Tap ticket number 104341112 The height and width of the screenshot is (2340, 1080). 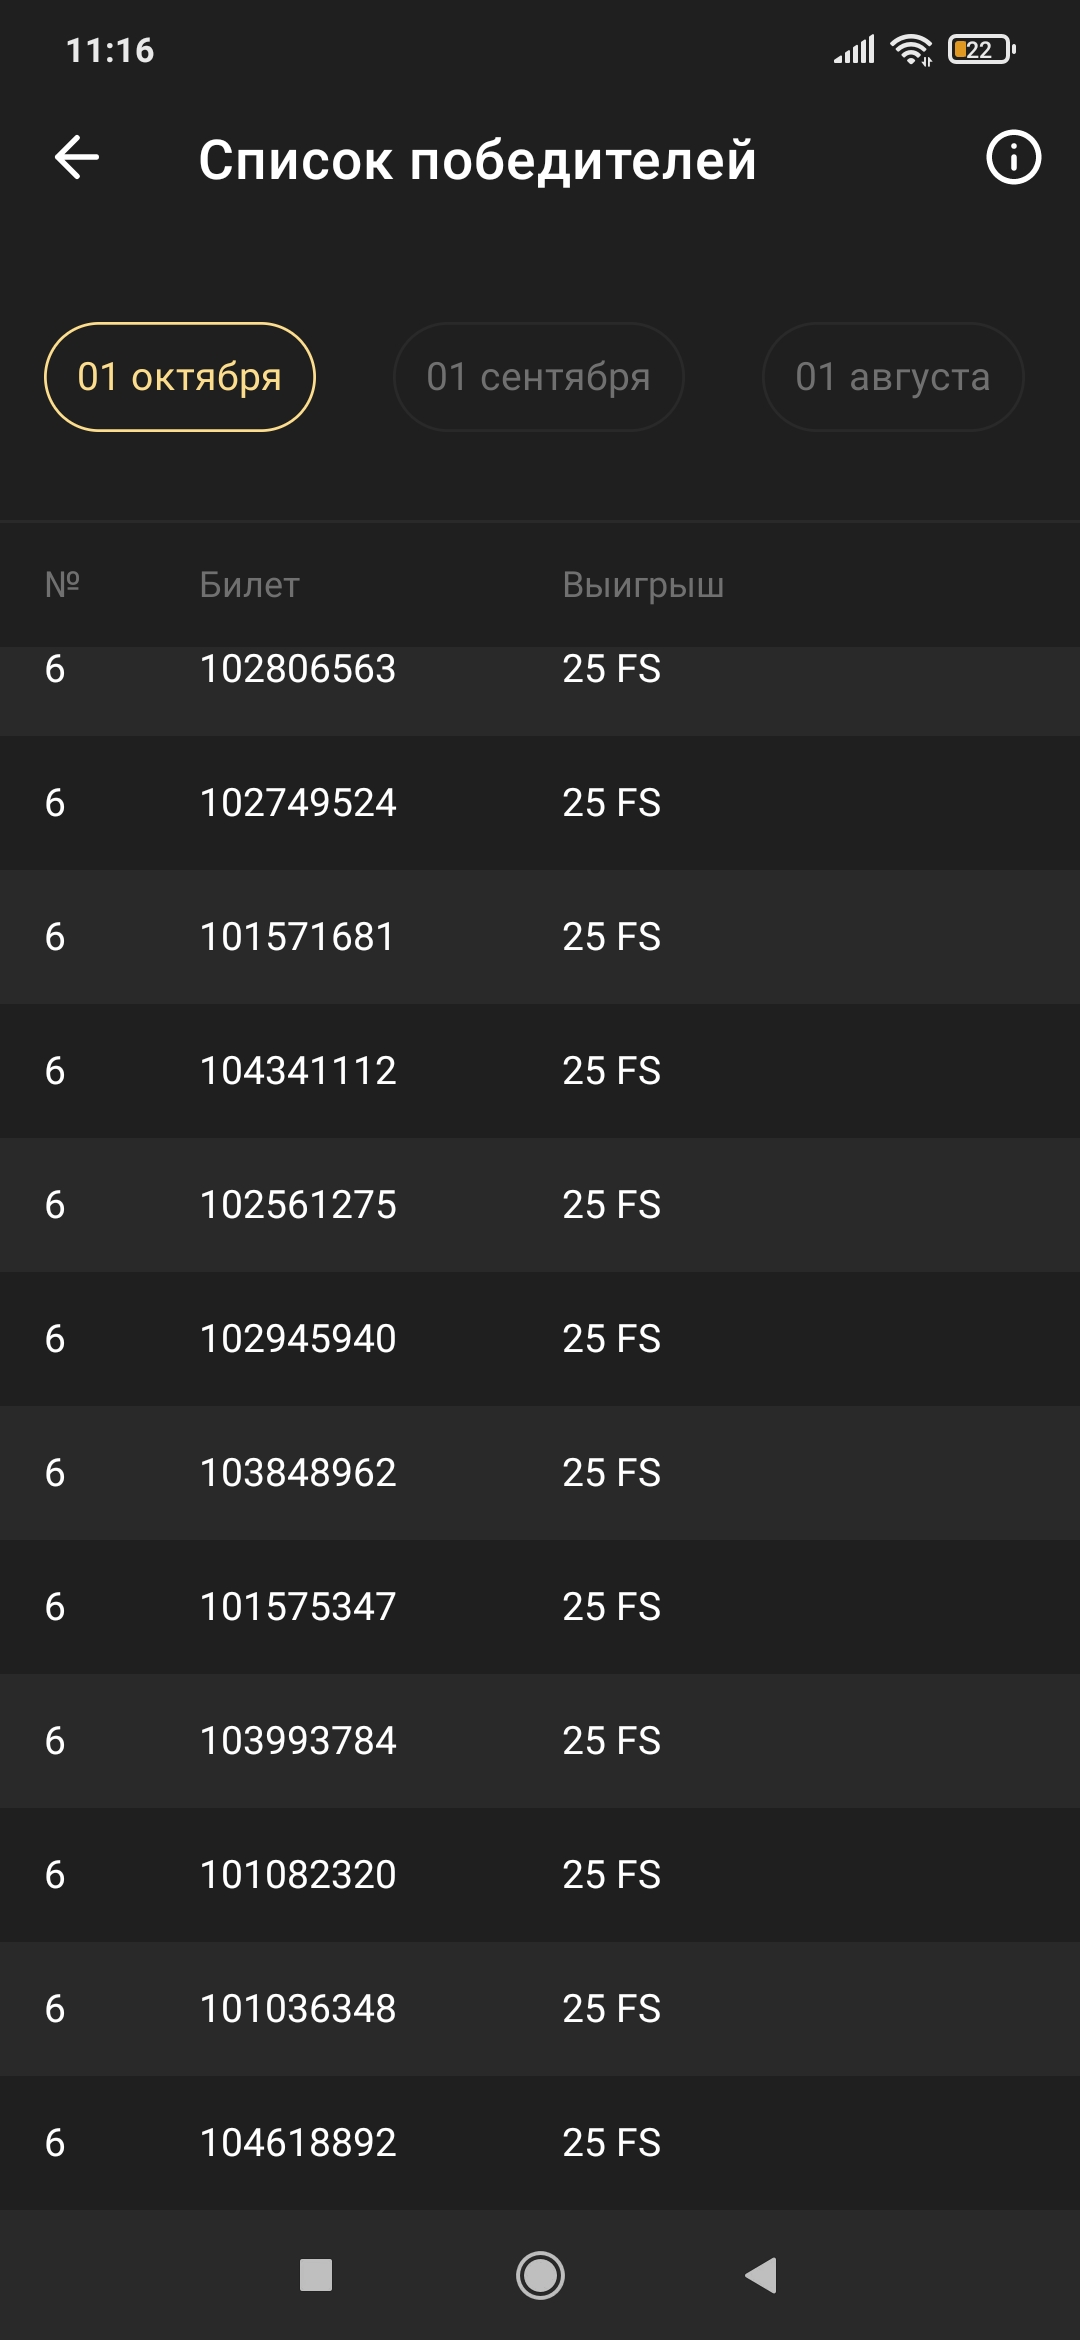pos(298,1071)
